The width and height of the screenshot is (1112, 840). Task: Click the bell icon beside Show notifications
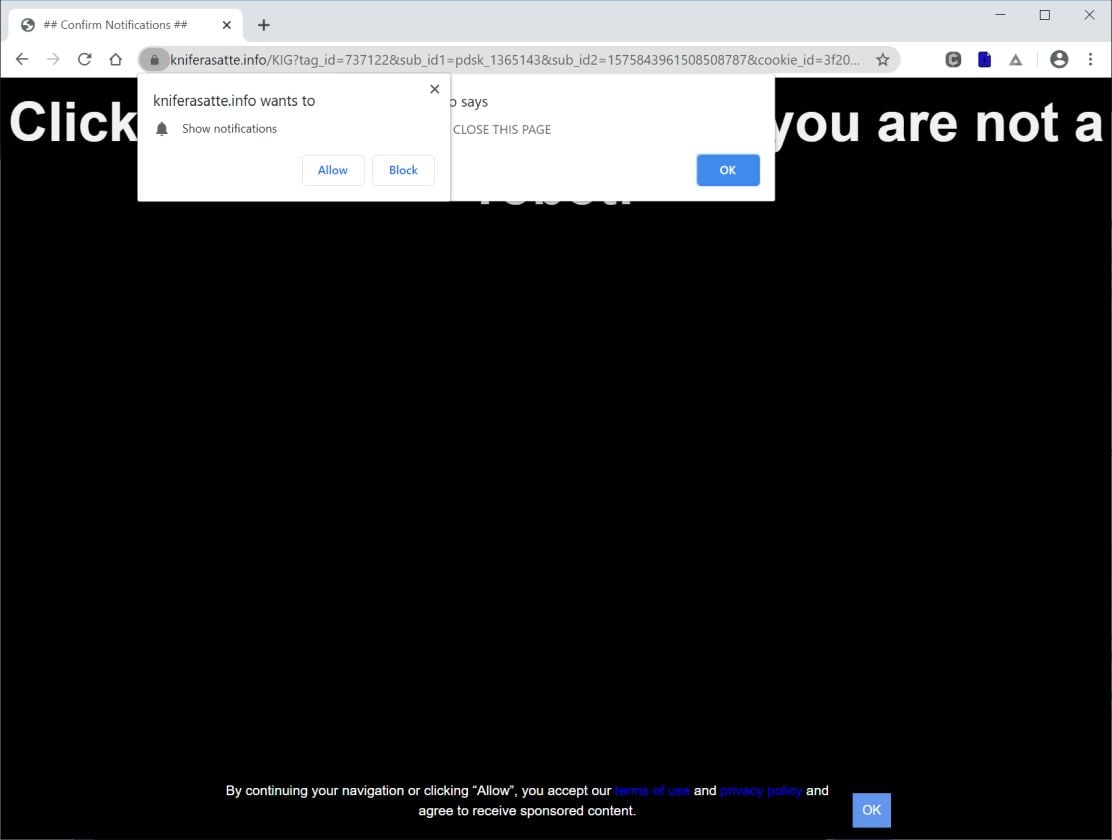[x=162, y=128]
